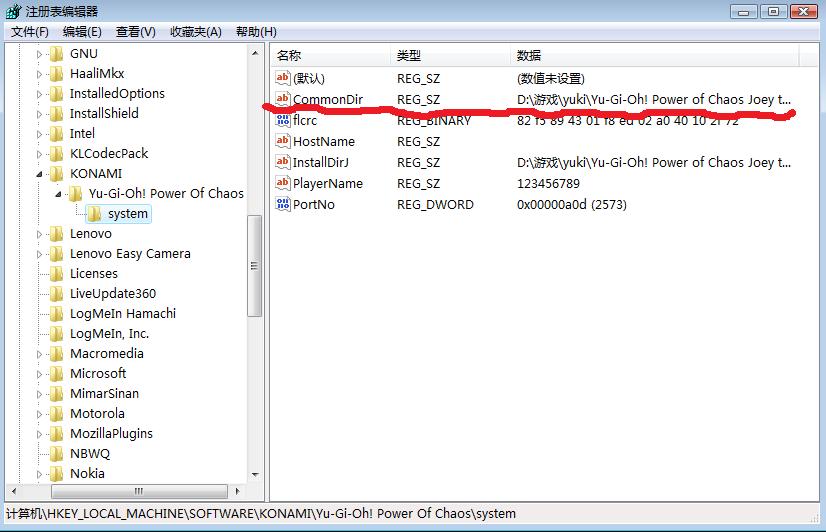Click the Licenses folder icon
The width and height of the screenshot is (826, 532).
click(x=56, y=274)
